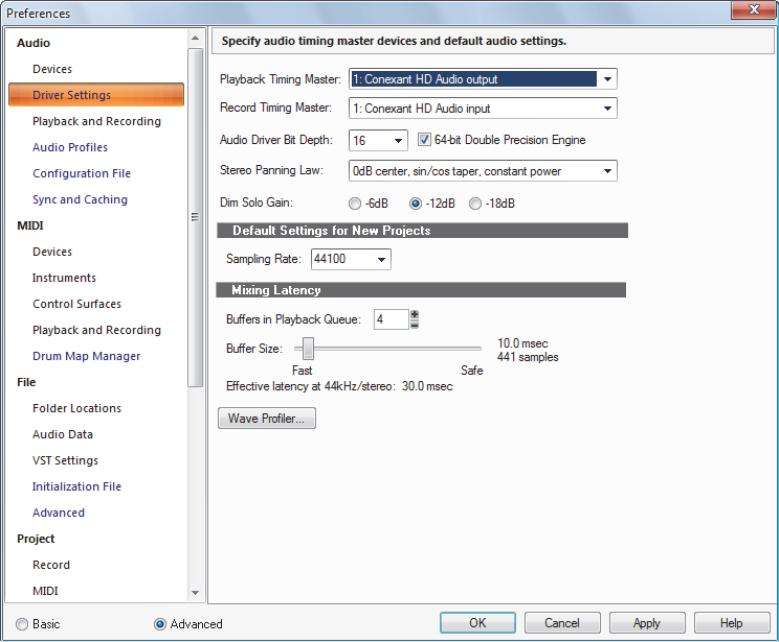Toggle 64-bit Double Precision Engine checkbox

(x=424, y=140)
